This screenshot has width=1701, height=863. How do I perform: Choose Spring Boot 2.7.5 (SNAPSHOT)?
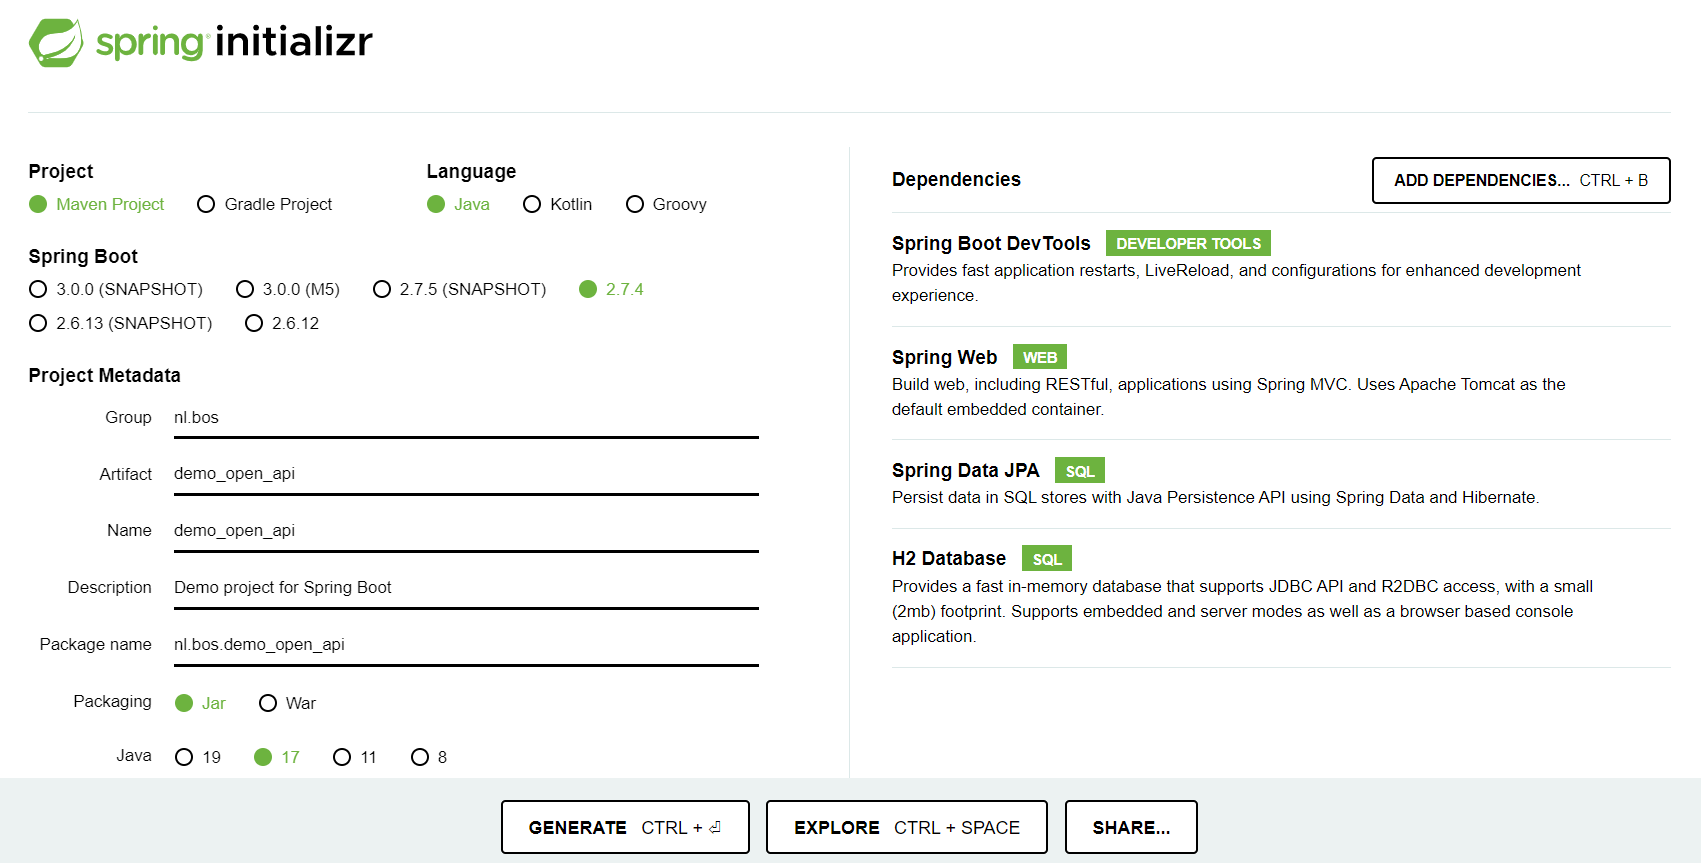[x=382, y=290]
